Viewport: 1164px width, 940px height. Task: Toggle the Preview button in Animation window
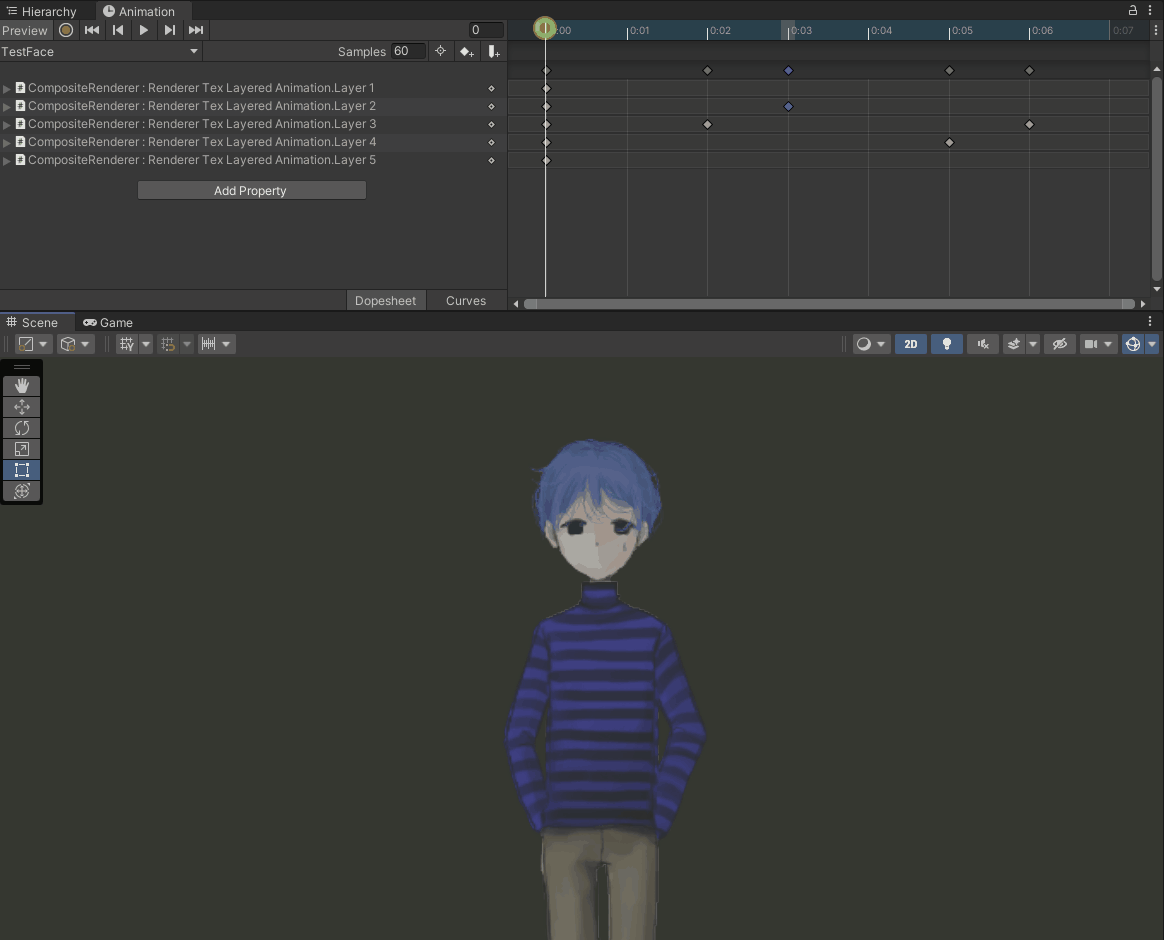[x=25, y=30]
